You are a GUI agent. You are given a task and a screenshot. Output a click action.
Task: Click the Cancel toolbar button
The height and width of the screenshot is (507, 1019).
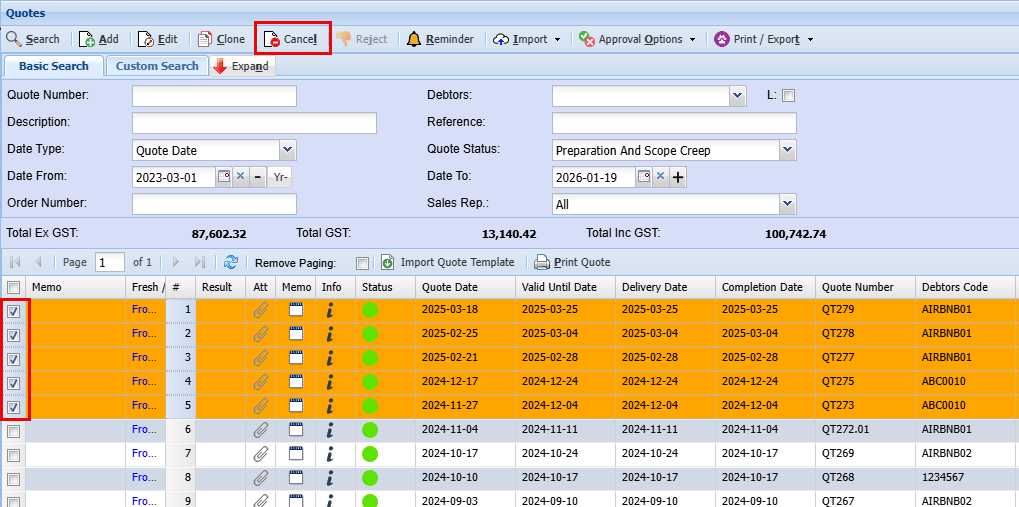click(291, 39)
